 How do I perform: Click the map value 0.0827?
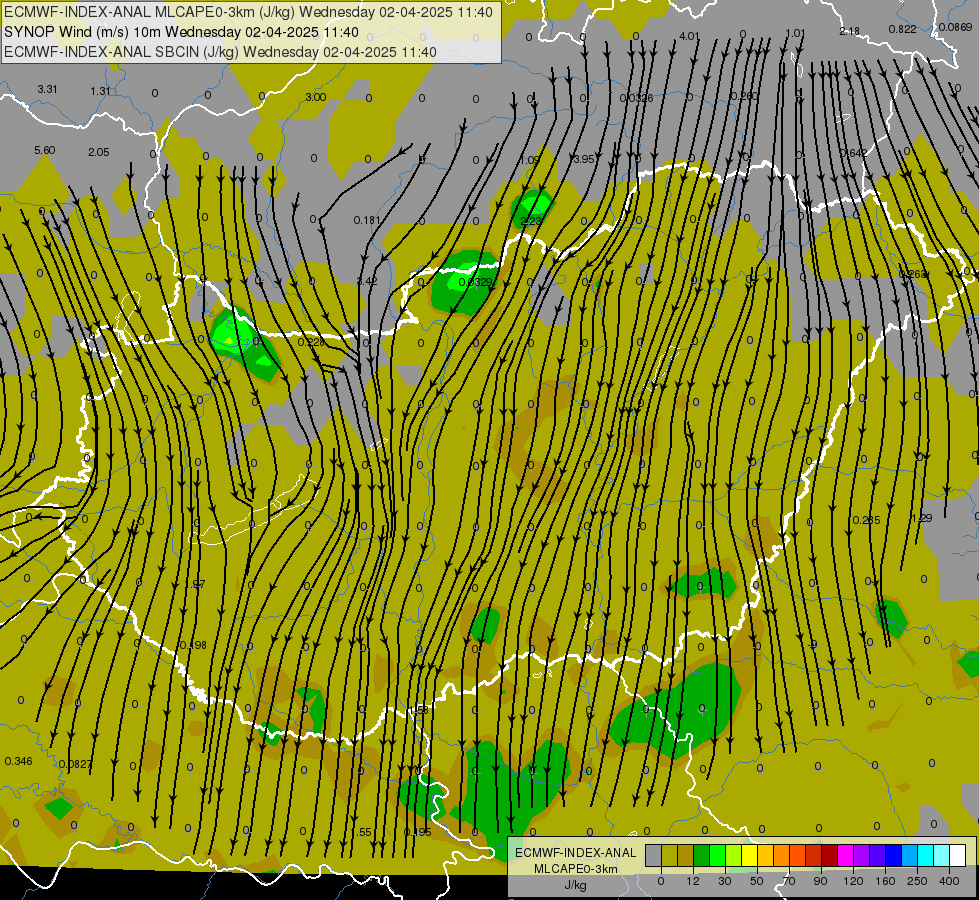[x=76, y=764]
